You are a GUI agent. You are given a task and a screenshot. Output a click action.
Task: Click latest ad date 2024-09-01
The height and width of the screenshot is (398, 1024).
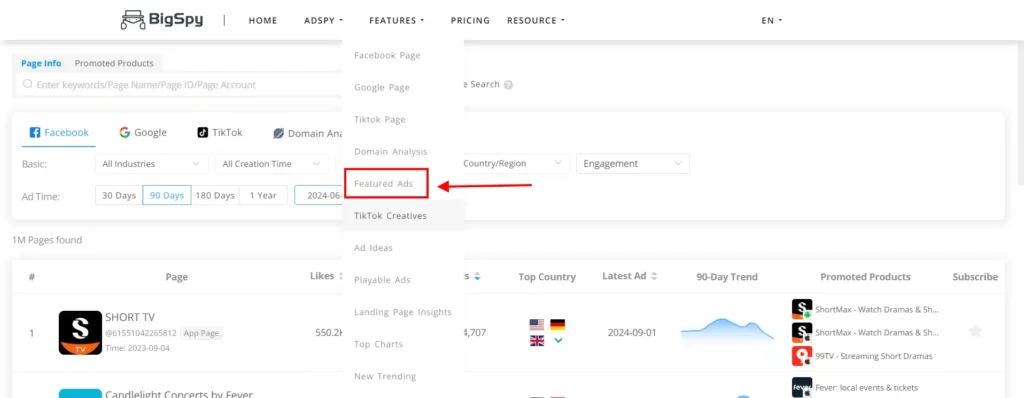[x=632, y=333]
